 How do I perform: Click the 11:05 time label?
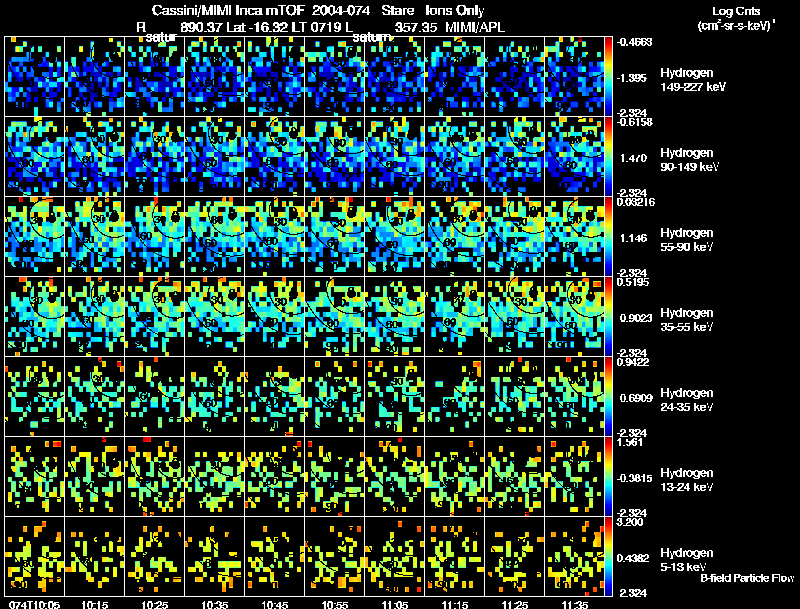(x=395, y=605)
